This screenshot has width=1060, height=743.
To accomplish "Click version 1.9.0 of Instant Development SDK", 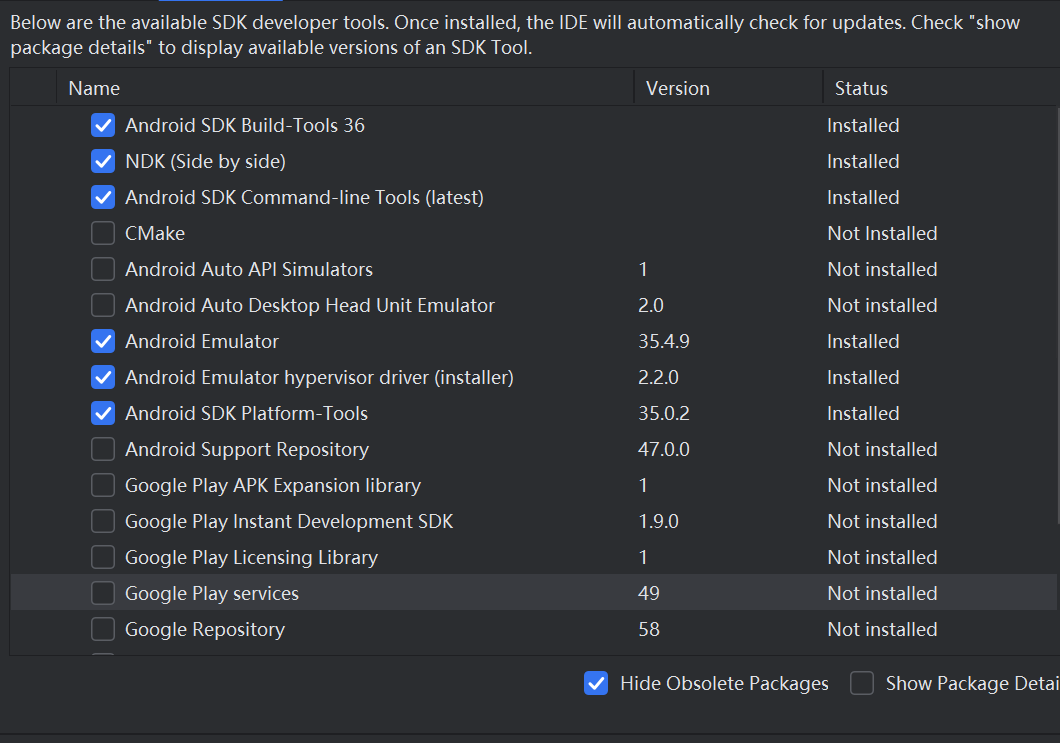I will click(x=658, y=521).
